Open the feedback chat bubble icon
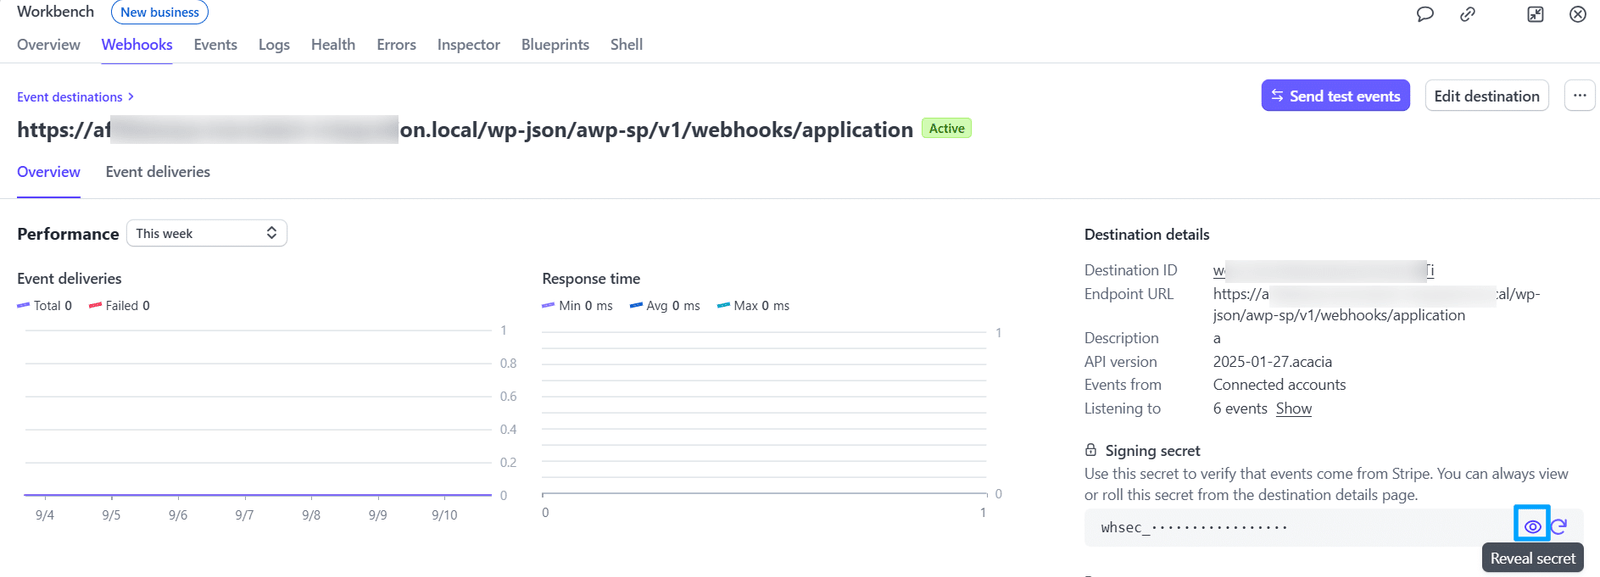The image size is (1600, 577). pos(1425,14)
